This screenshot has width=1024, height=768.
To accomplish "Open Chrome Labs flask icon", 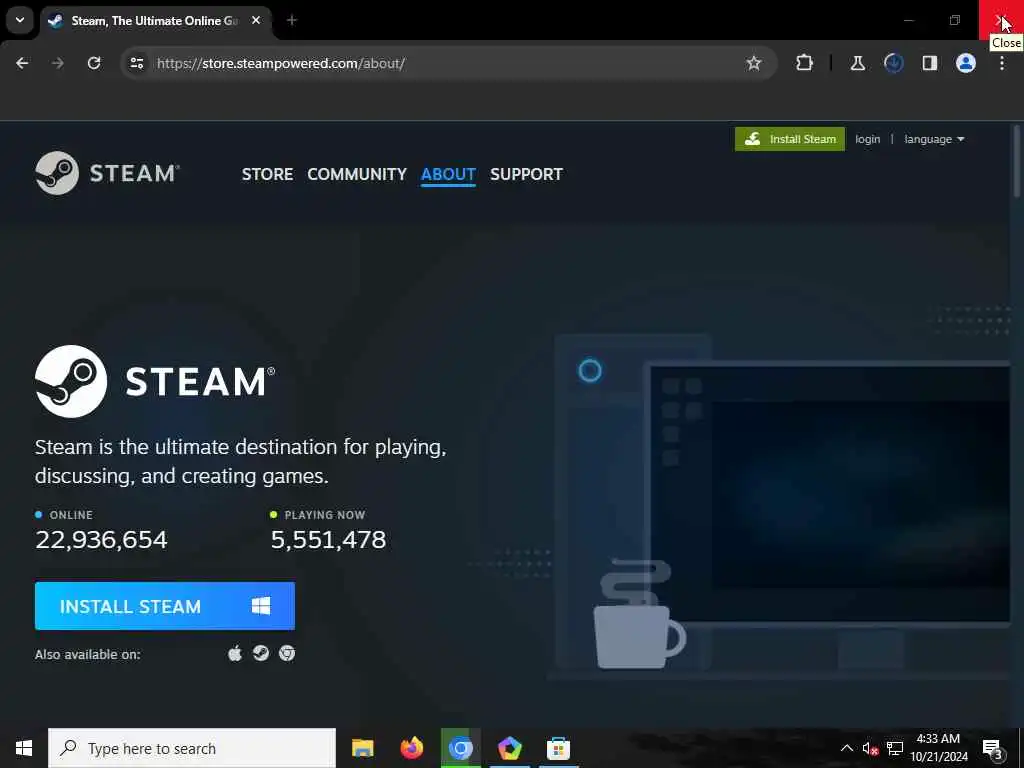I will point(857,63).
